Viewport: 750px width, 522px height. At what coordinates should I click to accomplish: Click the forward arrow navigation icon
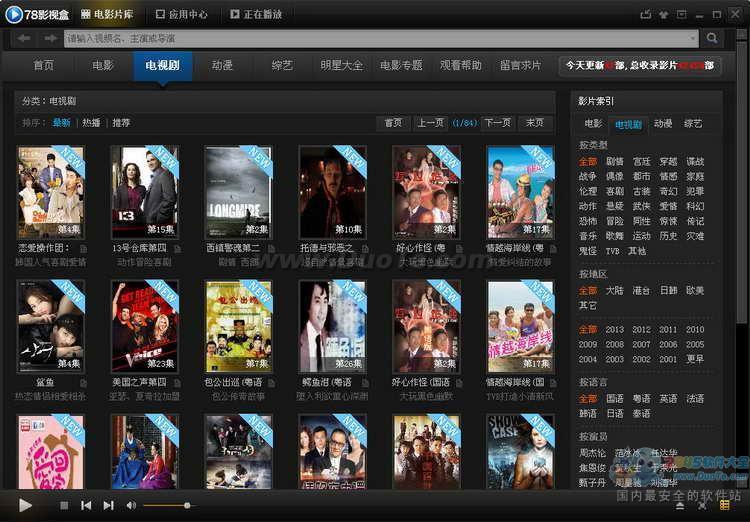[50, 38]
